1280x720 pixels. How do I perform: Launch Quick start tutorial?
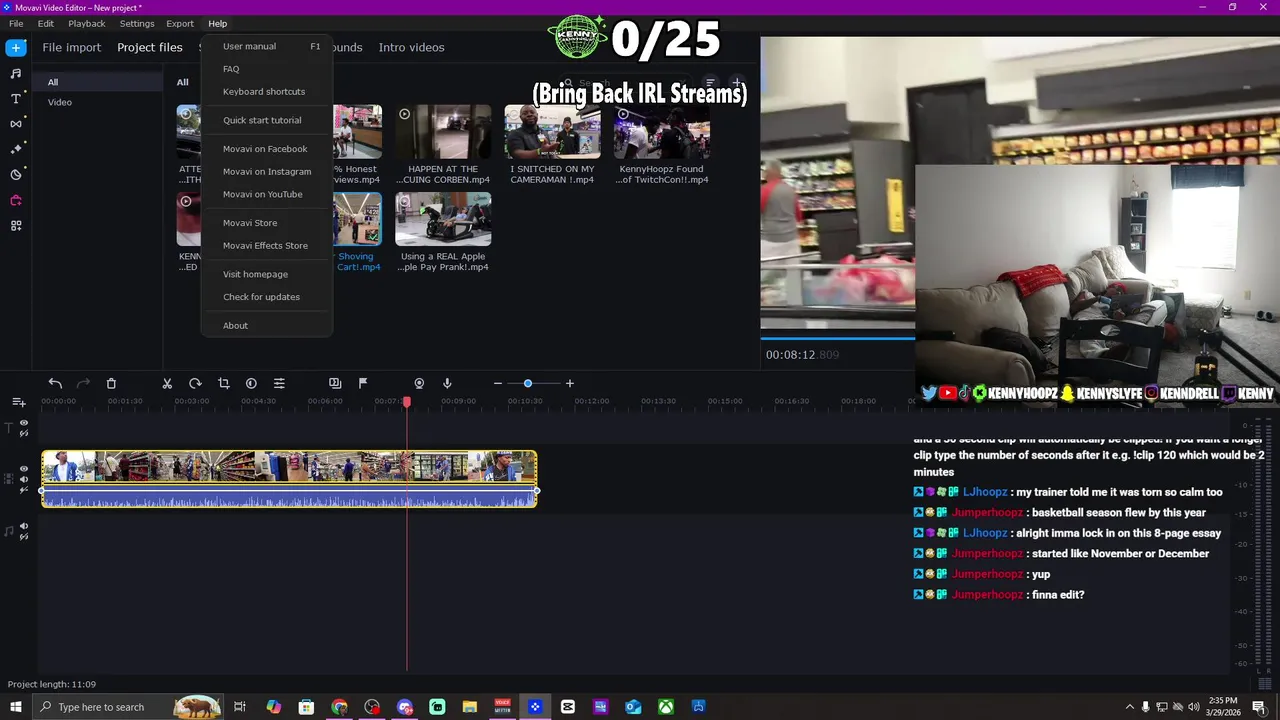pyautogui.click(x=267, y=120)
